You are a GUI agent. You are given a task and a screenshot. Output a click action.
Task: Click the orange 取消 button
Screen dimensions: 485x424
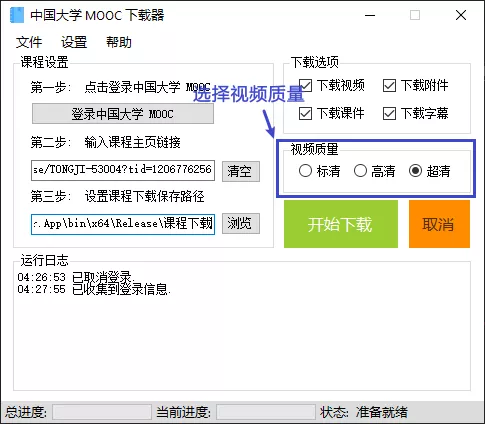439,224
